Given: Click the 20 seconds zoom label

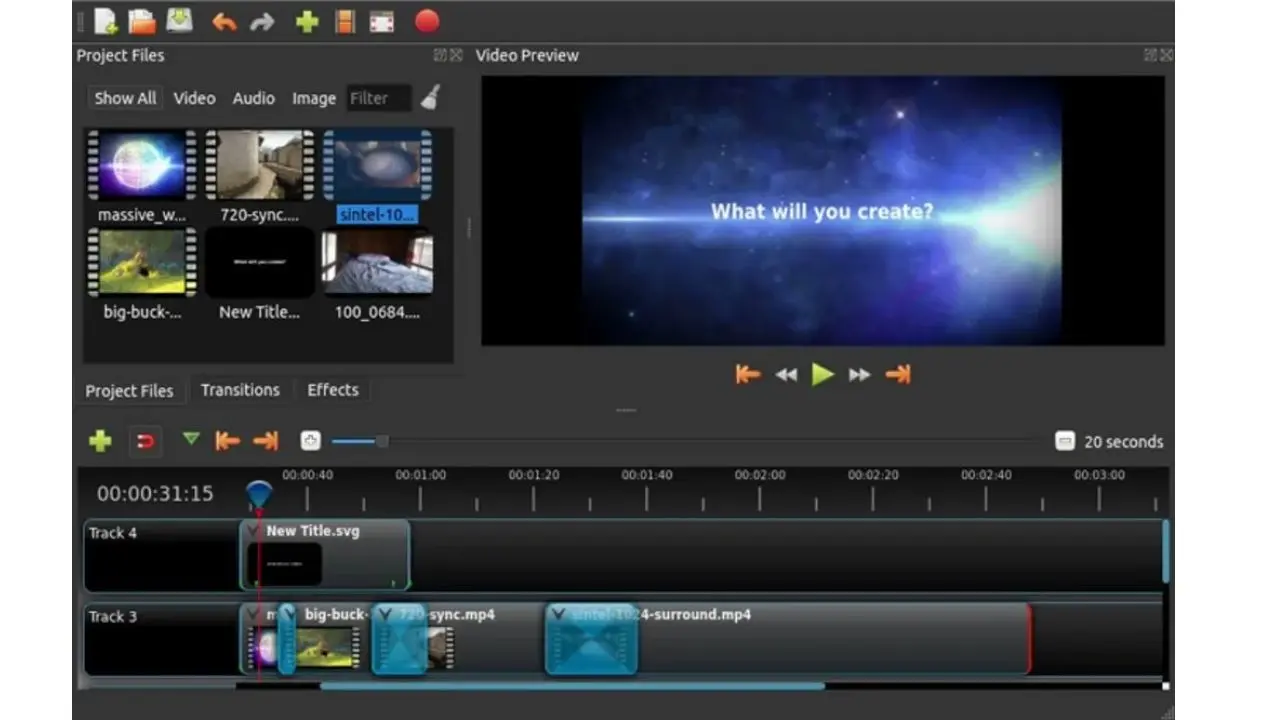Looking at the screenshot, I should (1123, 441).
